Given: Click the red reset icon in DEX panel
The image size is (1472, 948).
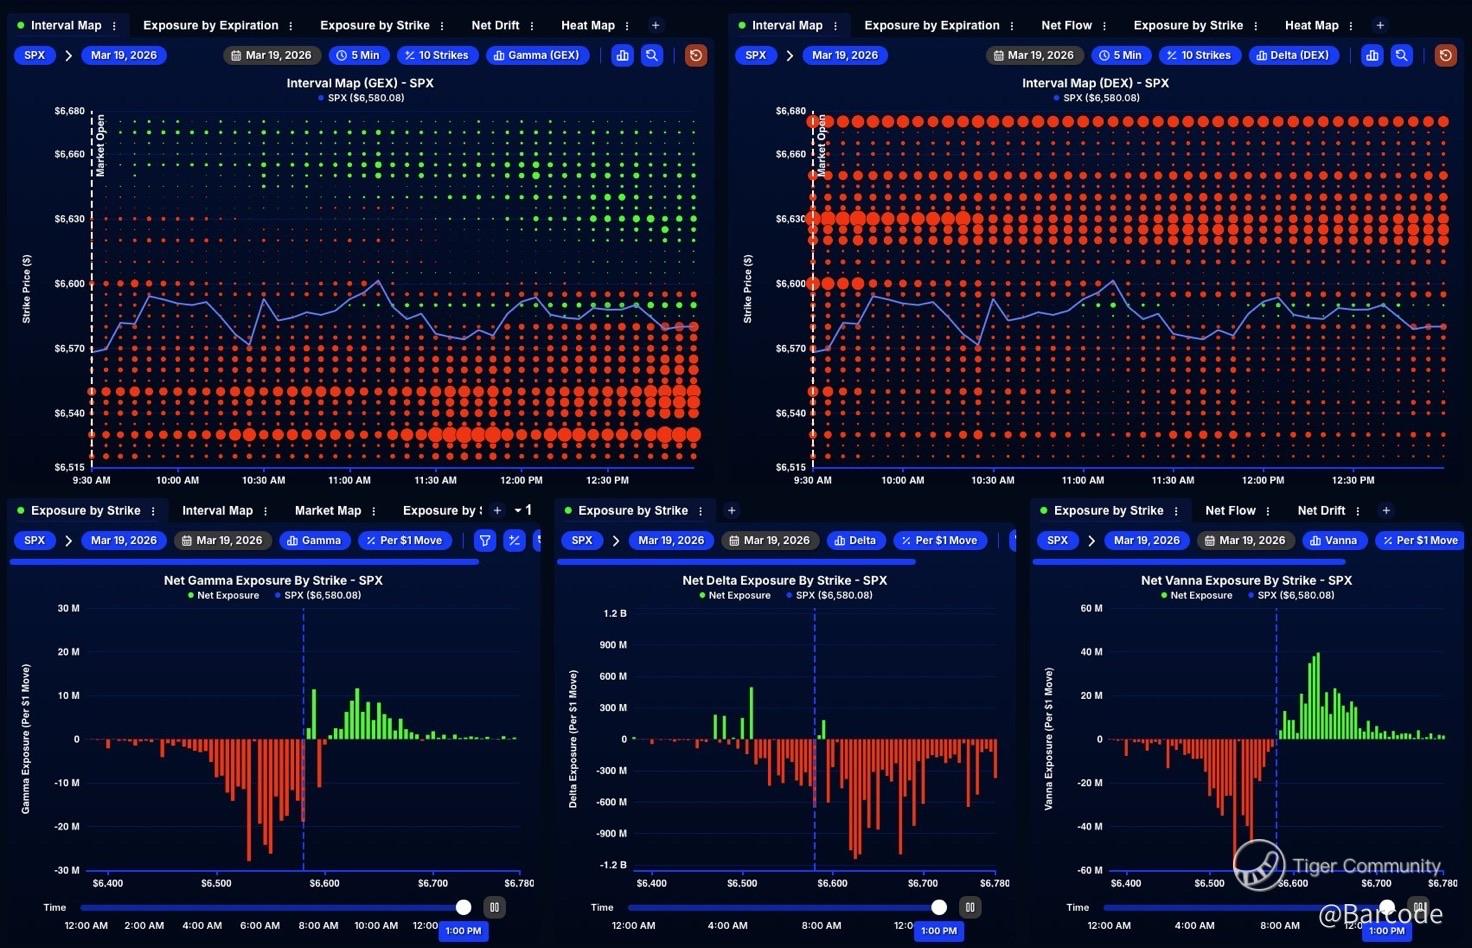Looking at the screenshot, I should (1445, 55).
